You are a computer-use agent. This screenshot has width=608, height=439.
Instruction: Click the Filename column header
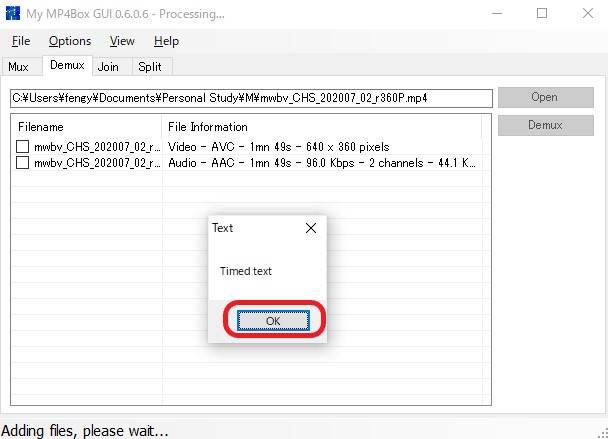tap(86, 127)
